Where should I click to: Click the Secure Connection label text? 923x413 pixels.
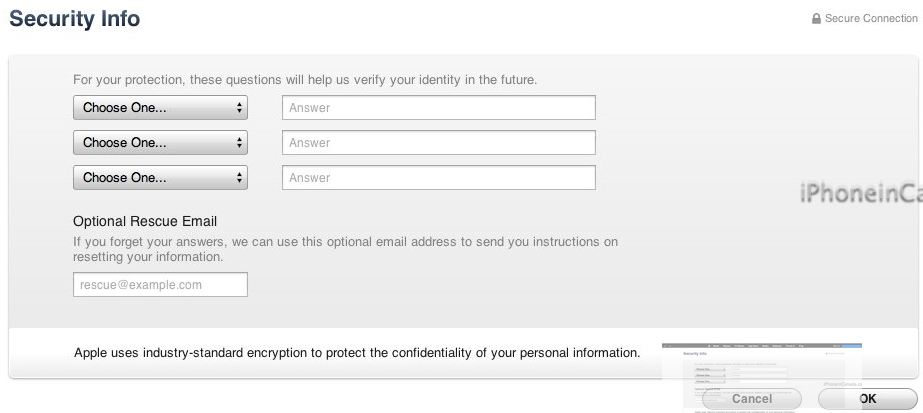(871, 18)
